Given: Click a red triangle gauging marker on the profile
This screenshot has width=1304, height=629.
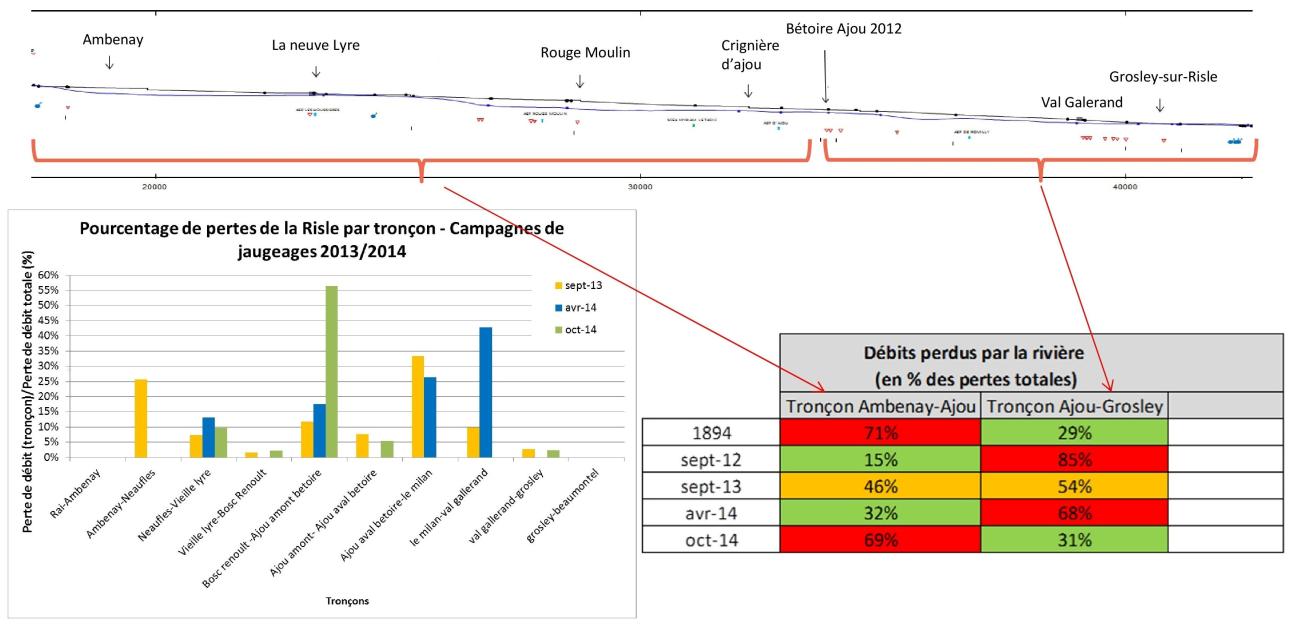Looking at the screenshot, I should (x=480, y=122).
